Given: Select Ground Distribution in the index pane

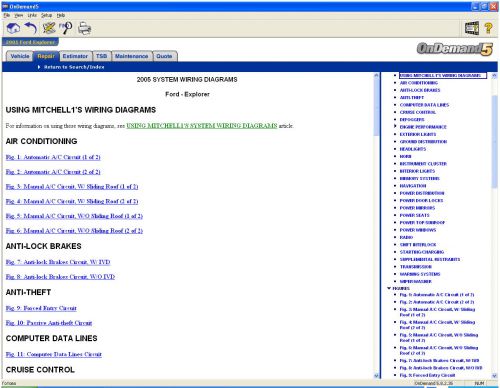Looking at the screenshot, I should tap(423, 141).
